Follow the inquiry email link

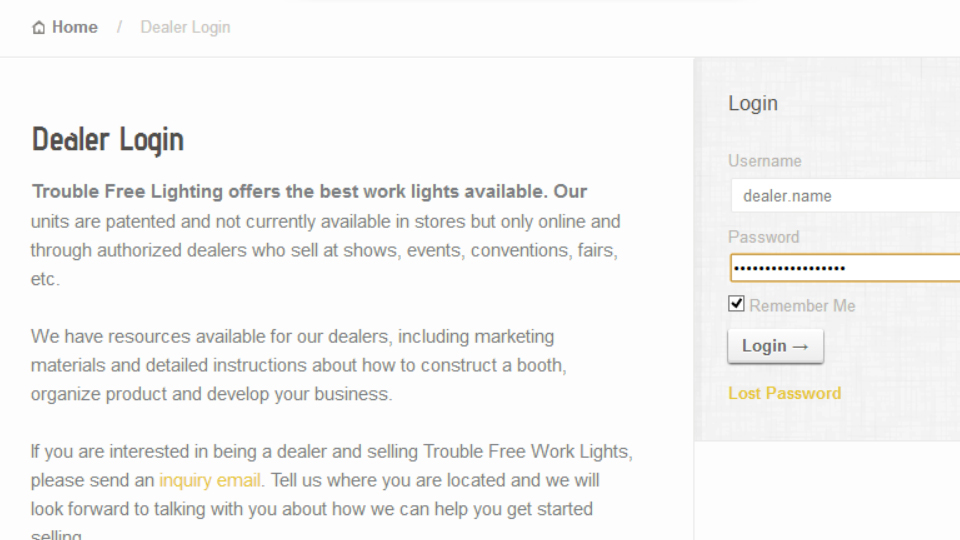point(209,480)
